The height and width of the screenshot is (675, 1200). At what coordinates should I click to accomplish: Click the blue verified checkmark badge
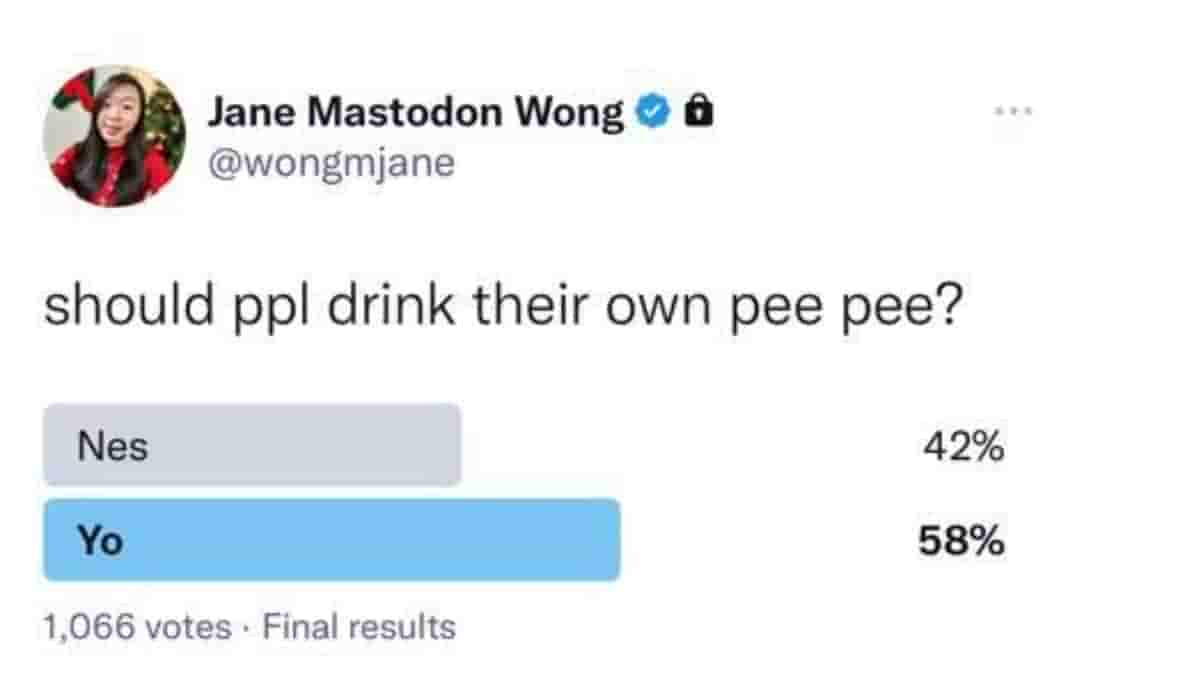pos(652,113)
